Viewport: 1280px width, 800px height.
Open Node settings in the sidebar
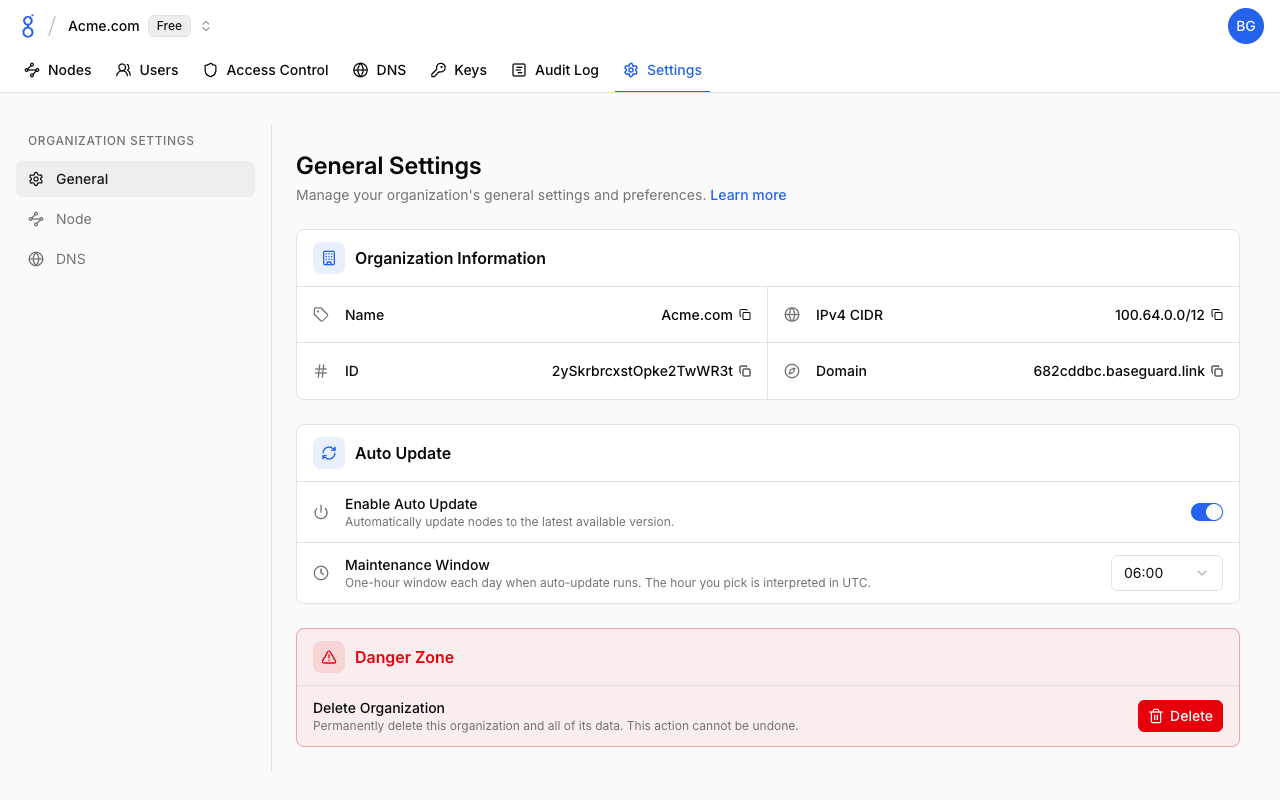pyautogui.click(x=135, y=219)
